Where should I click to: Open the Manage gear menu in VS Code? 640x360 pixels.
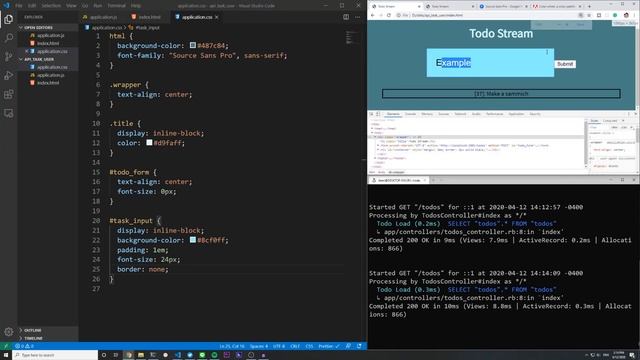(9, 332)
